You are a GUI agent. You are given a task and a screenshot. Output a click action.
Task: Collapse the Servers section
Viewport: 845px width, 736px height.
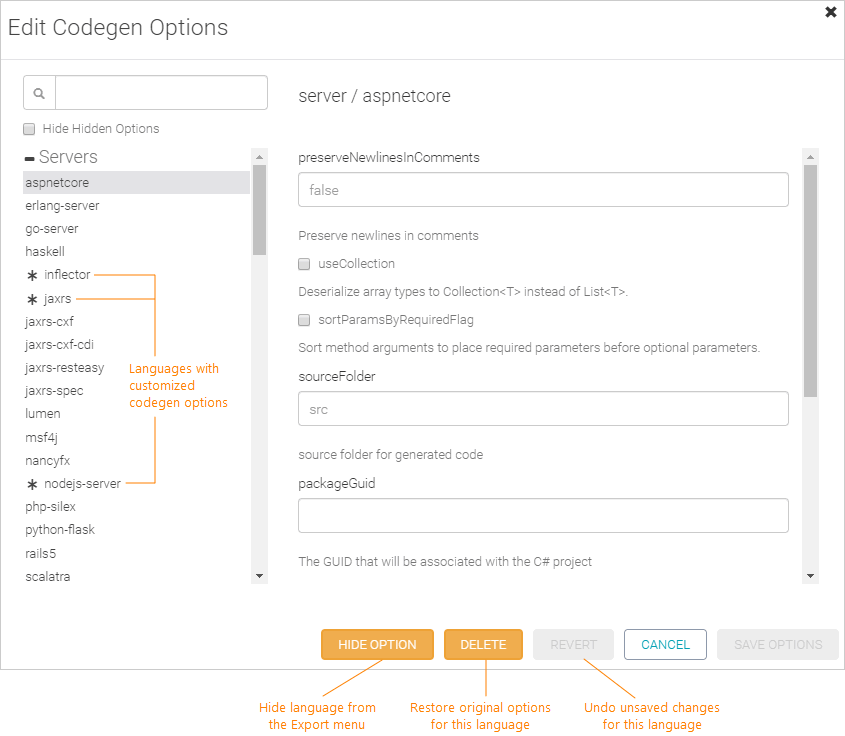[x=28, y=156]
